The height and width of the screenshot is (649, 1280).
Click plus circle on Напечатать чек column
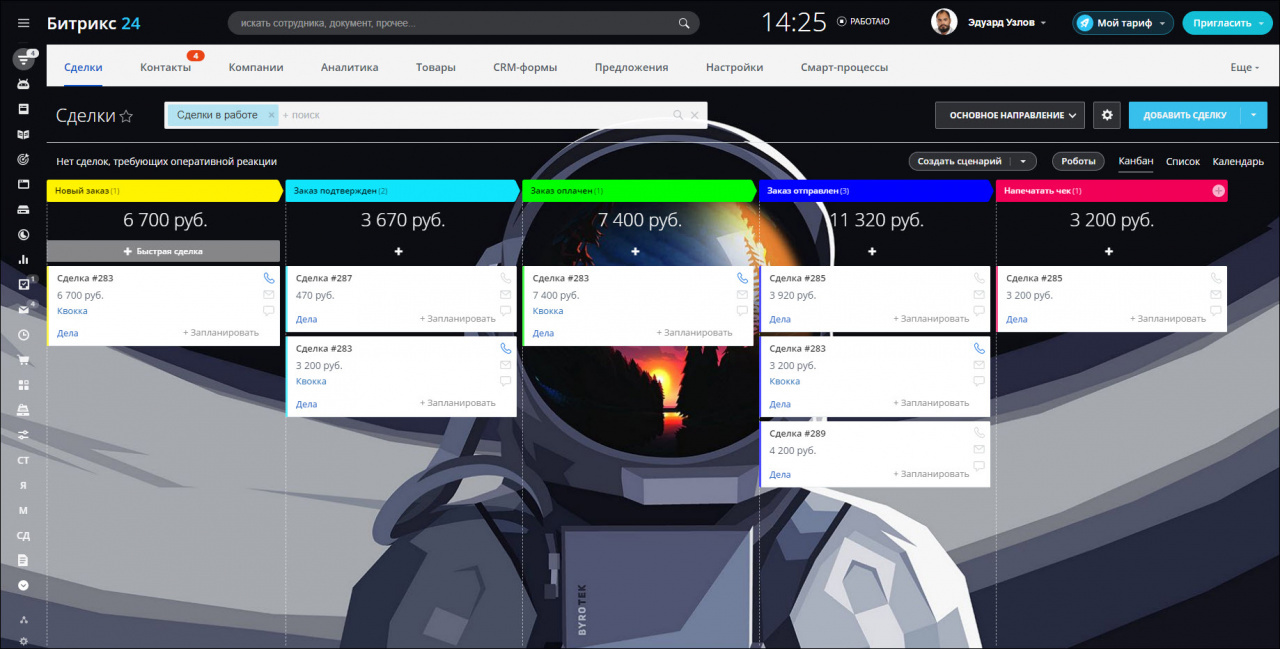(x=1218, y=190)
